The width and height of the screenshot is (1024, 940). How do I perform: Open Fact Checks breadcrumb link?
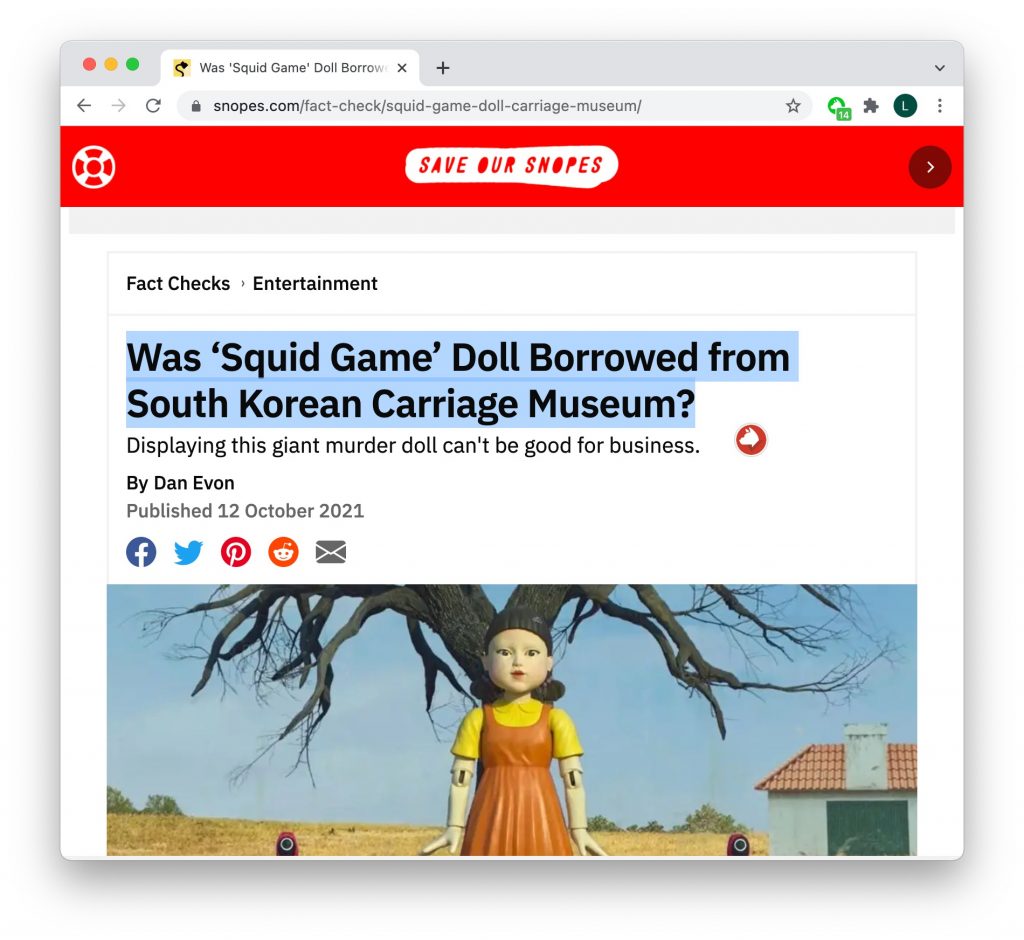point(178,284)
